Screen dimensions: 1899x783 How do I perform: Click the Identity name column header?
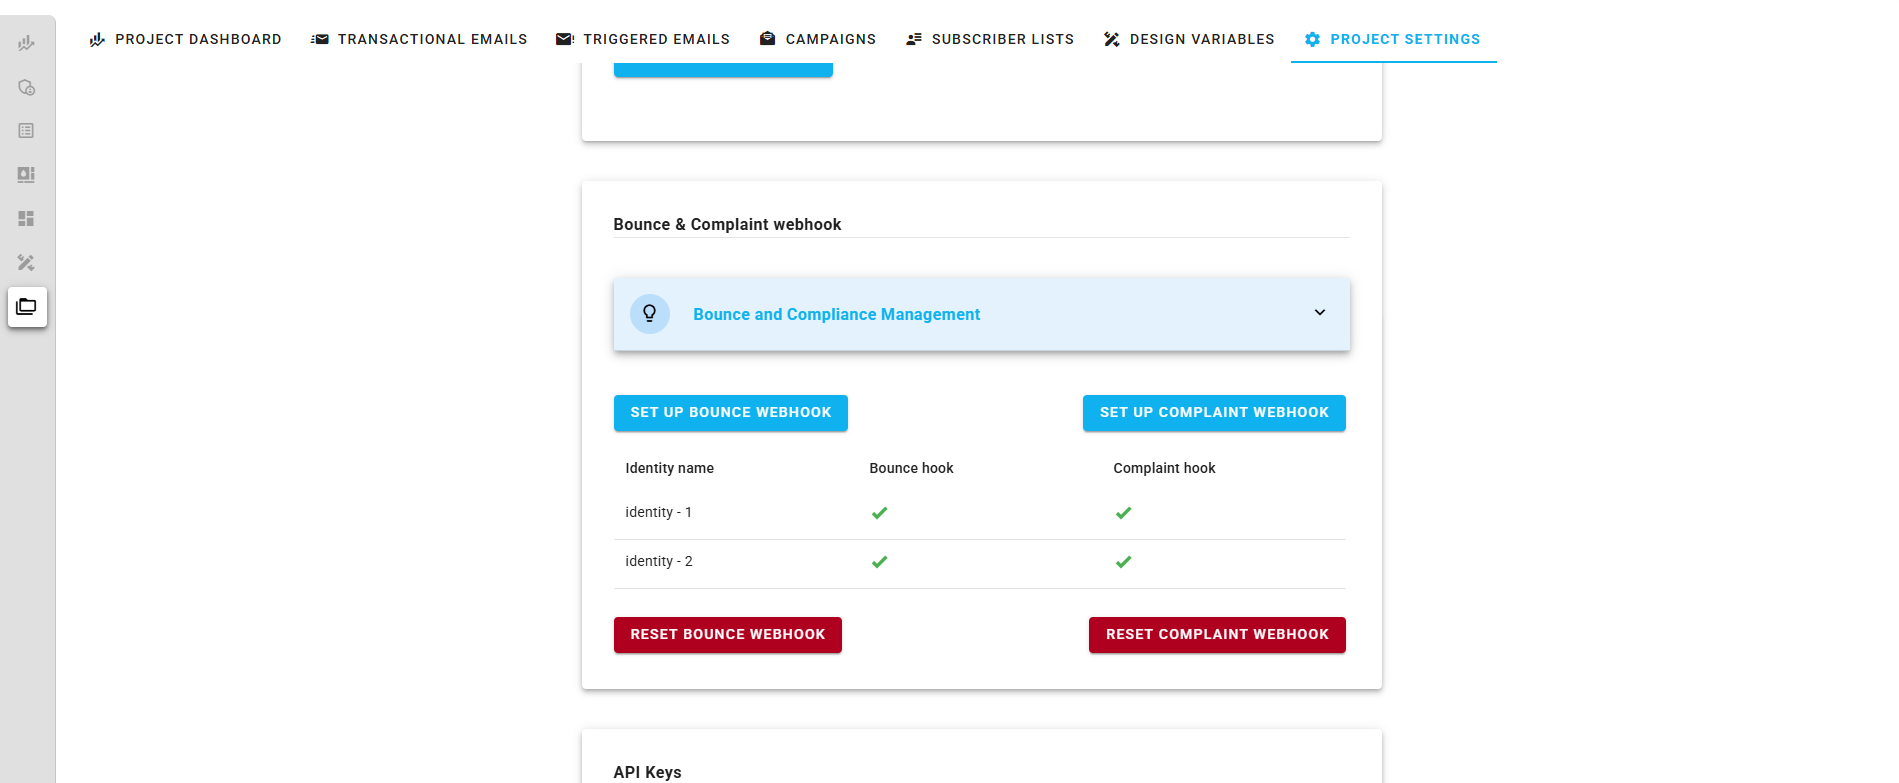point(669,468)
